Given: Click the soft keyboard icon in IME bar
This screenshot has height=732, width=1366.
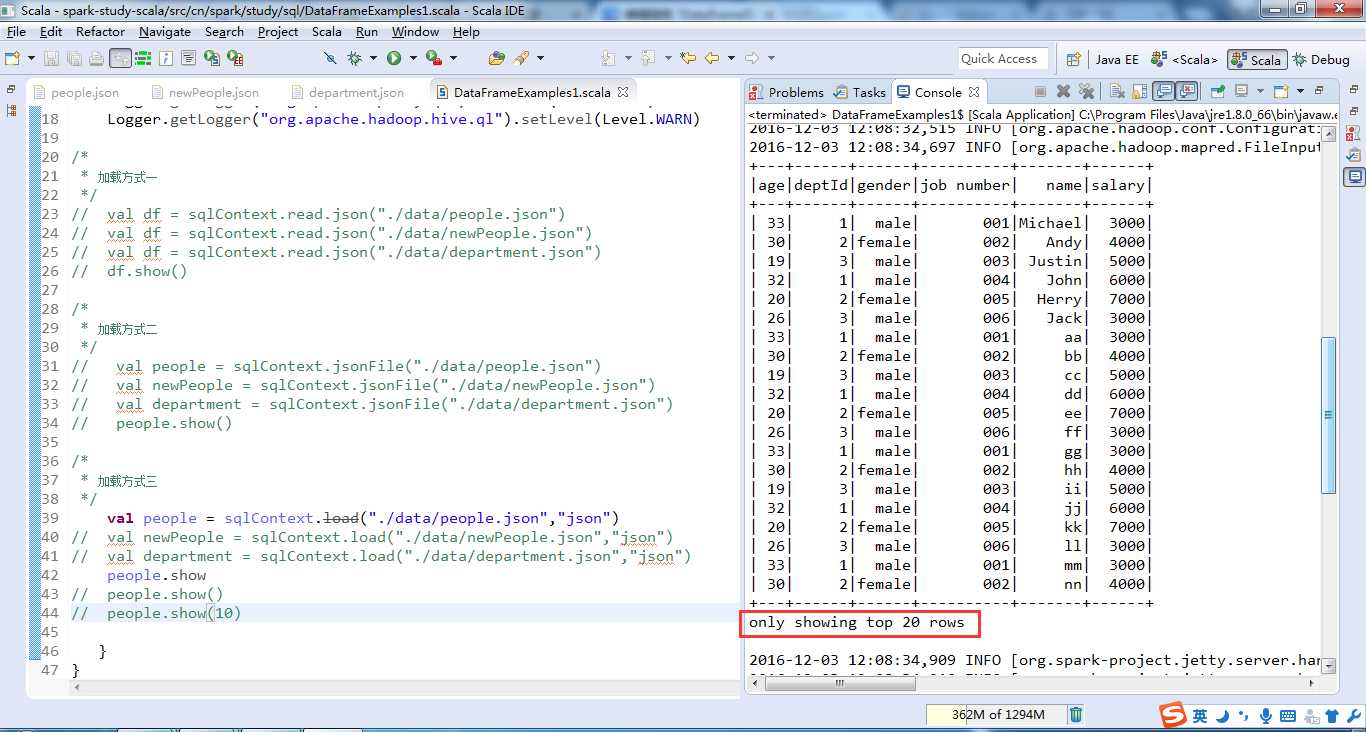Looking at the screenshot, I should pos(1288,715).
